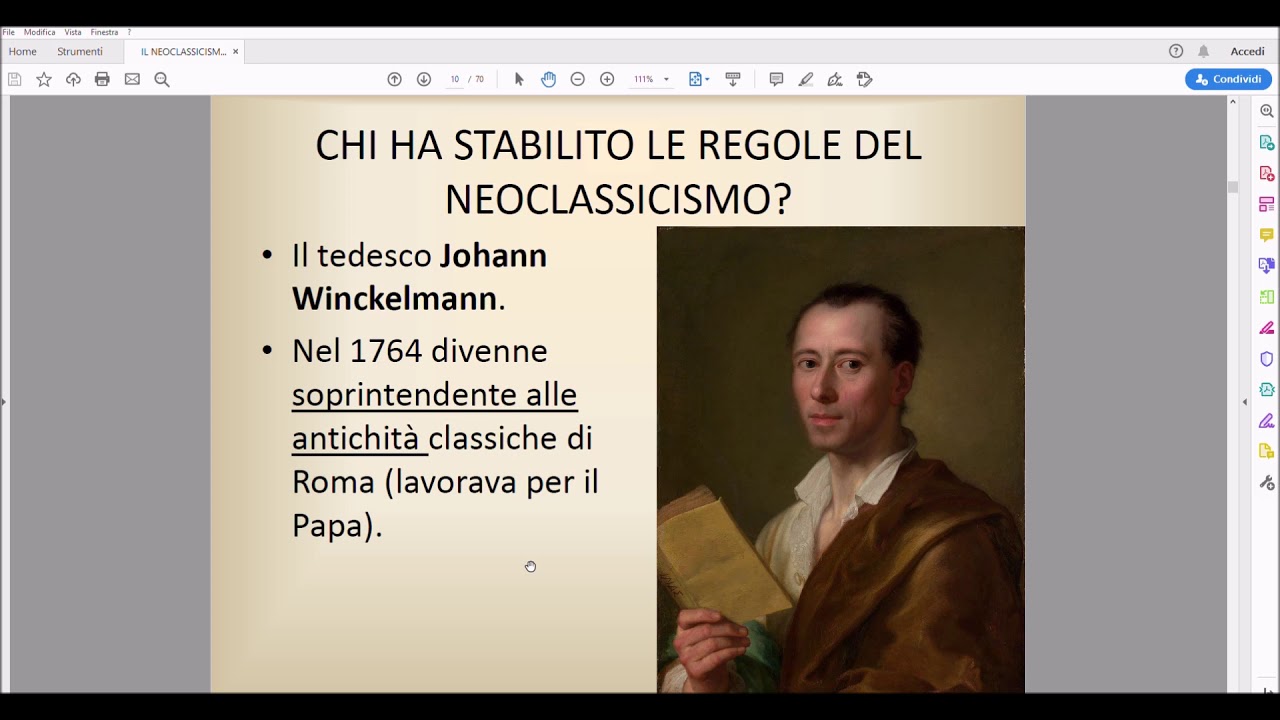Open the search magnifier tool in right panel
1280x720 pixels.
(x=1267, y=111)
